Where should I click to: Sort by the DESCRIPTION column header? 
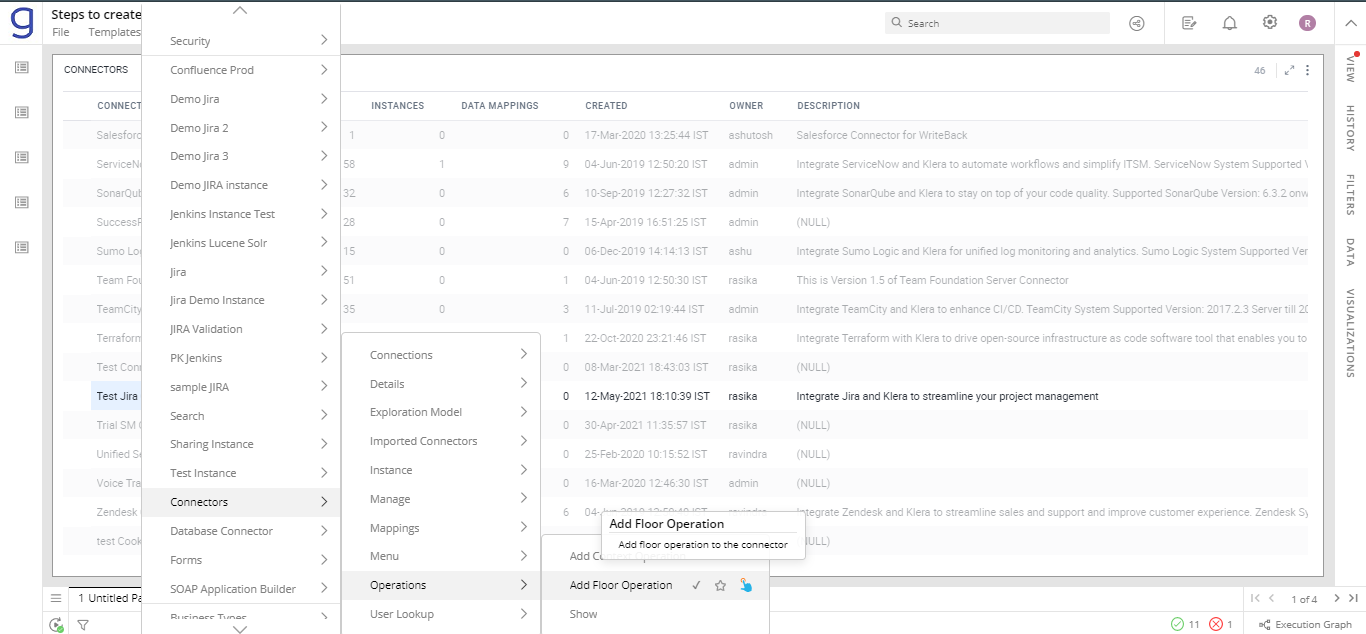point(828,105)
